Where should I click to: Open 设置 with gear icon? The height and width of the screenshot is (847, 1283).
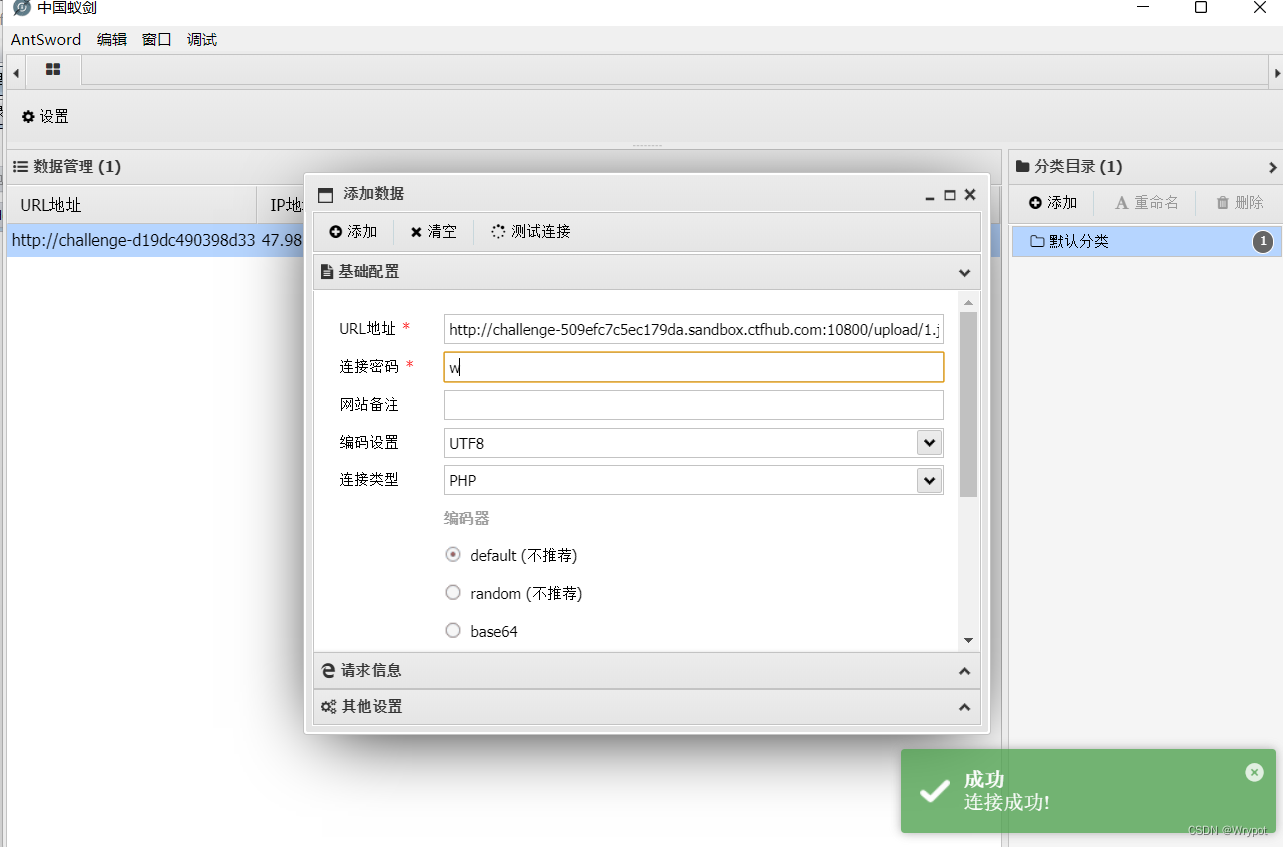coord(45,117)
